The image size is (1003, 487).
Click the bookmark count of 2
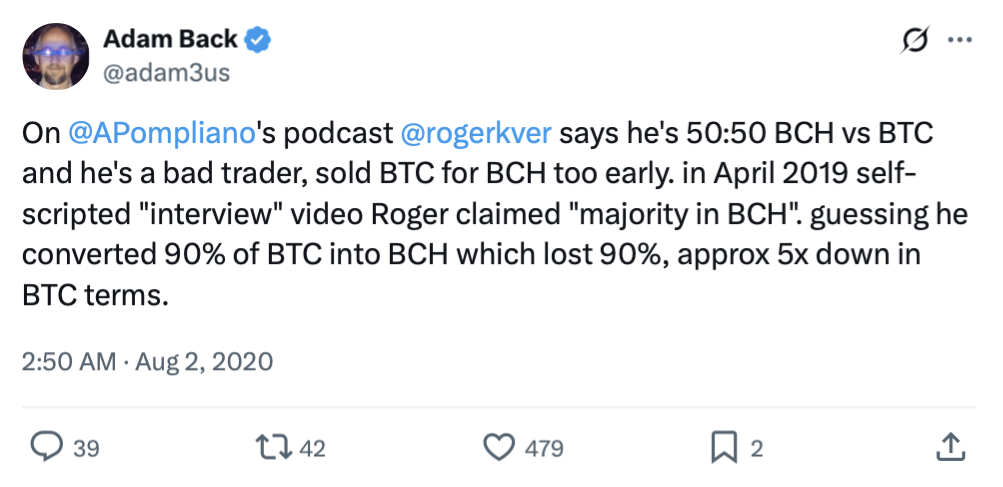[757, 448]
